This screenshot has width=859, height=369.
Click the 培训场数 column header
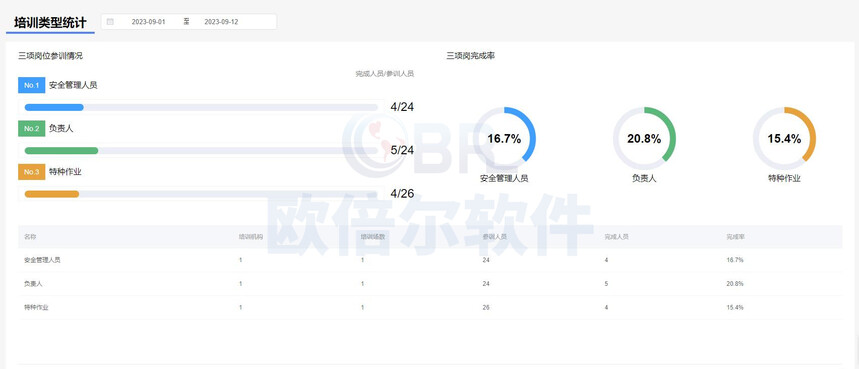tap(372, 237)
